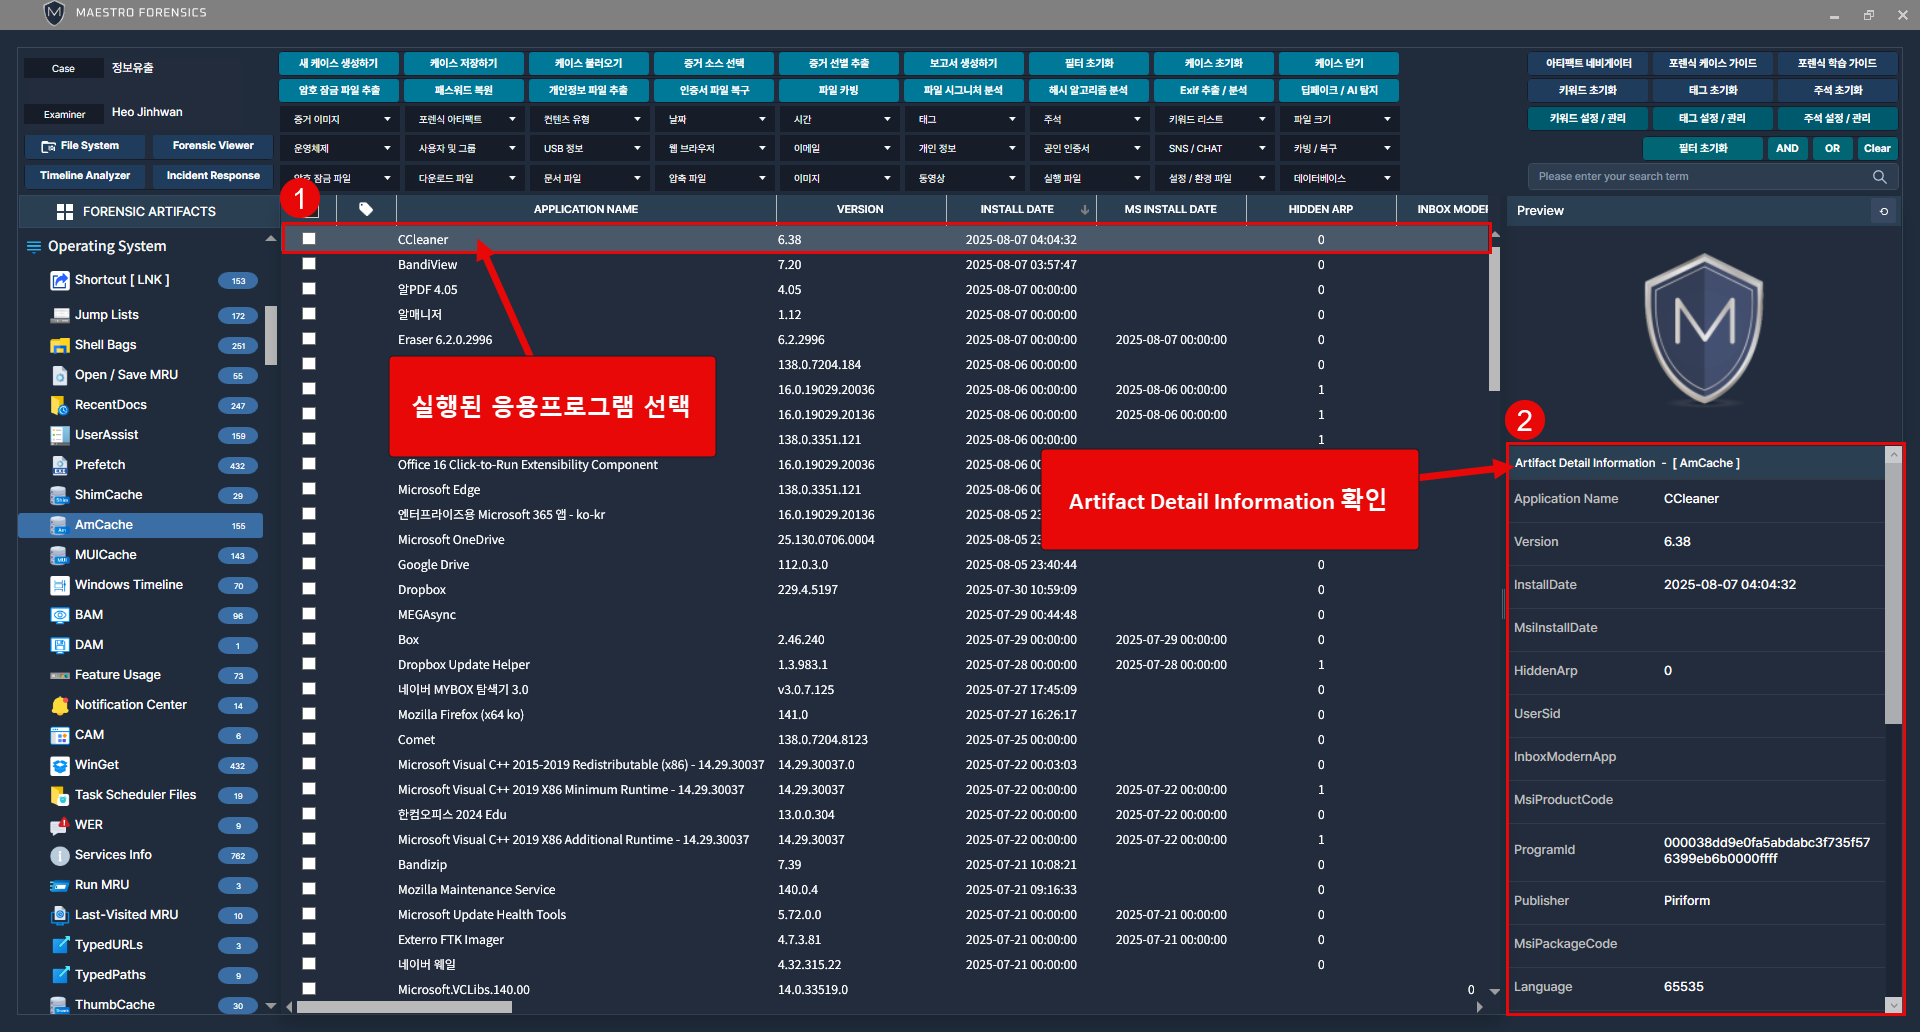
Task: Open the Jump Lists artifact icon
Action: click(59, 315)
